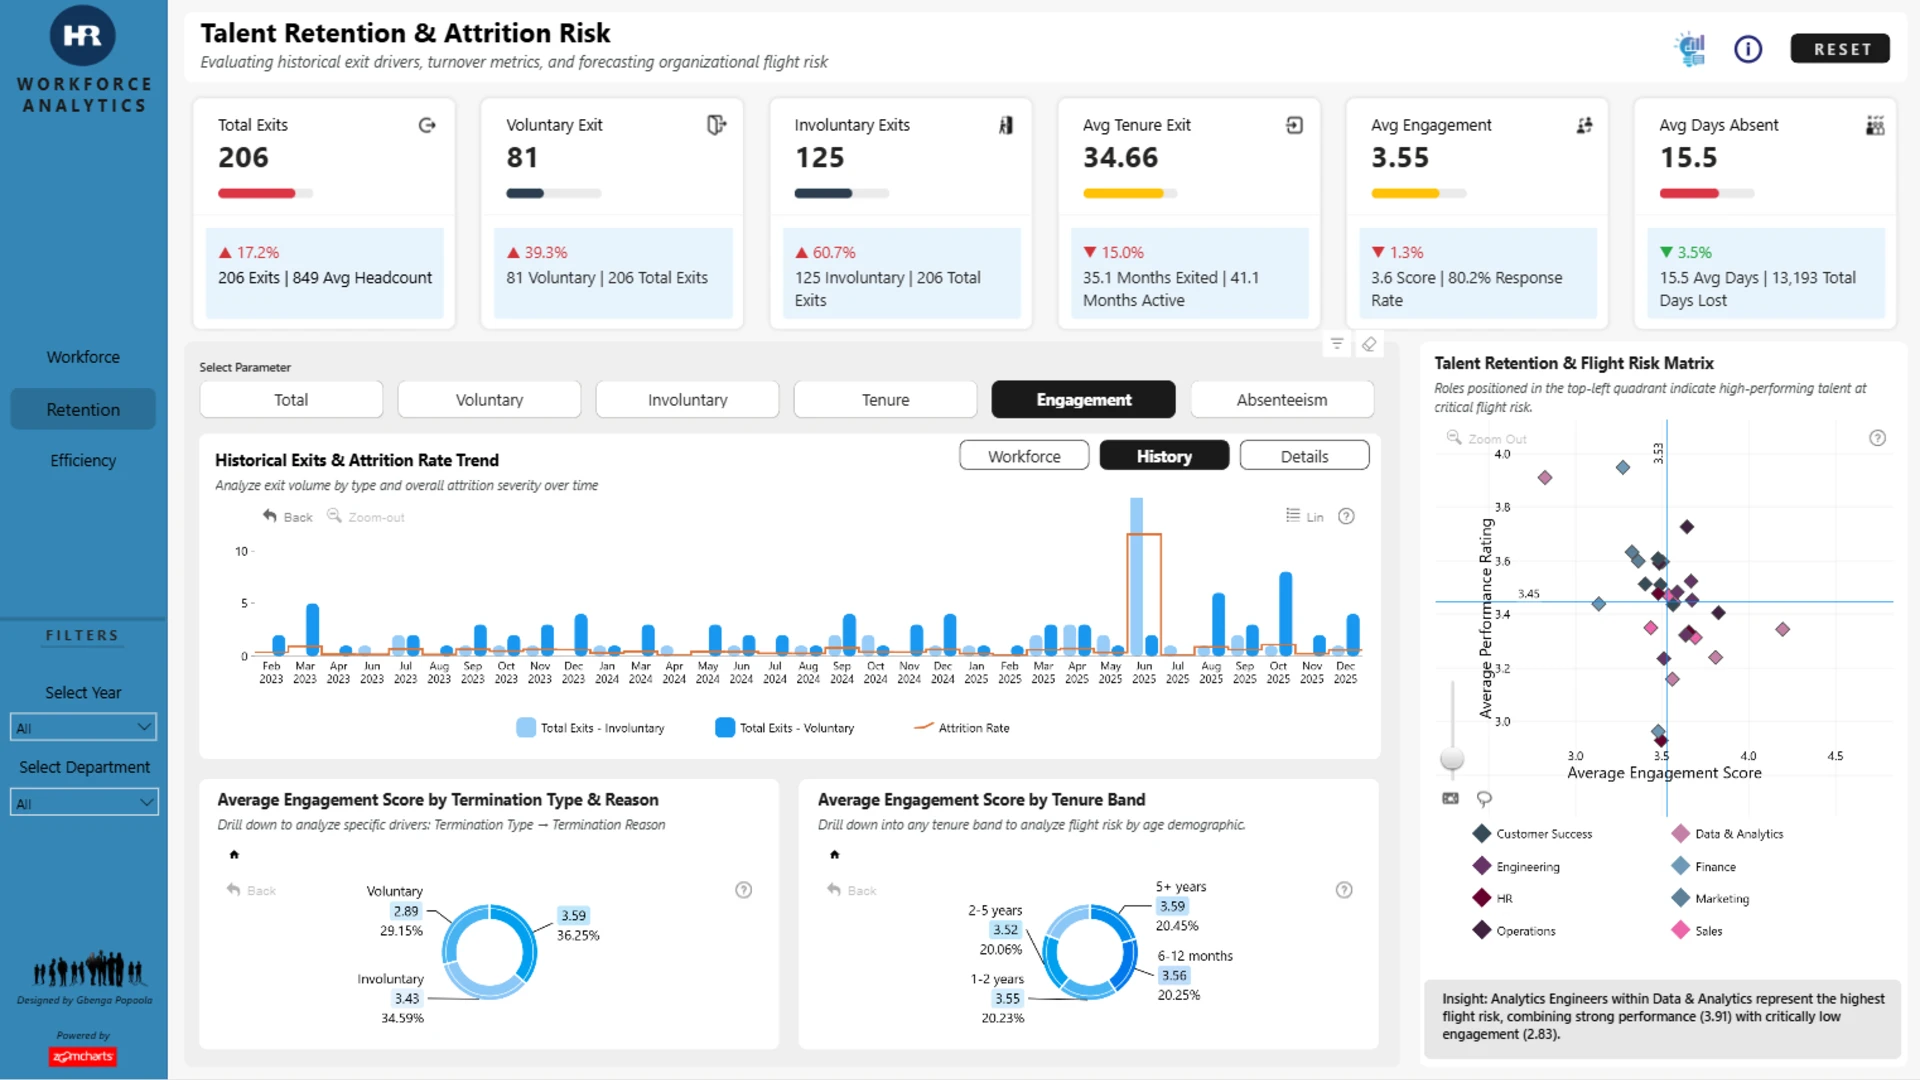The height and width of the screenshot is (1080, 1920).
Task: Click the Sales legend swatch
Action: coord(1680,931)
